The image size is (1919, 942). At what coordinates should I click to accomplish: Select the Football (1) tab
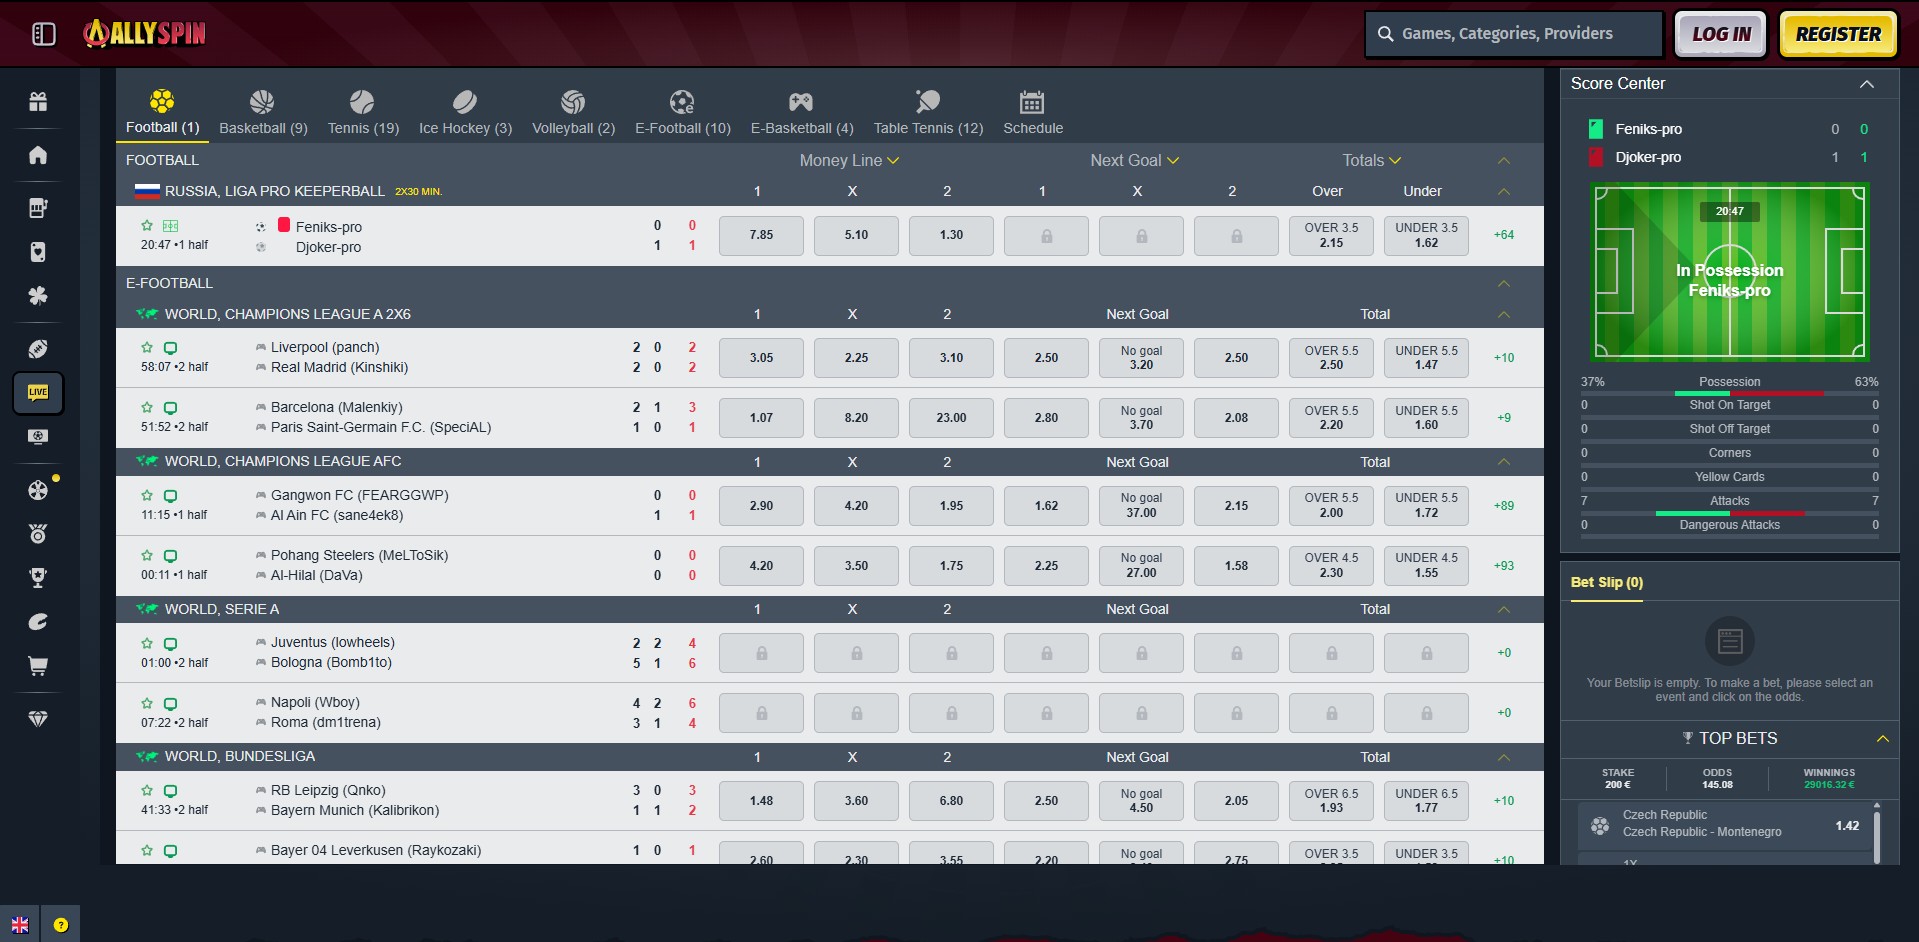click(x=162, y=112)
